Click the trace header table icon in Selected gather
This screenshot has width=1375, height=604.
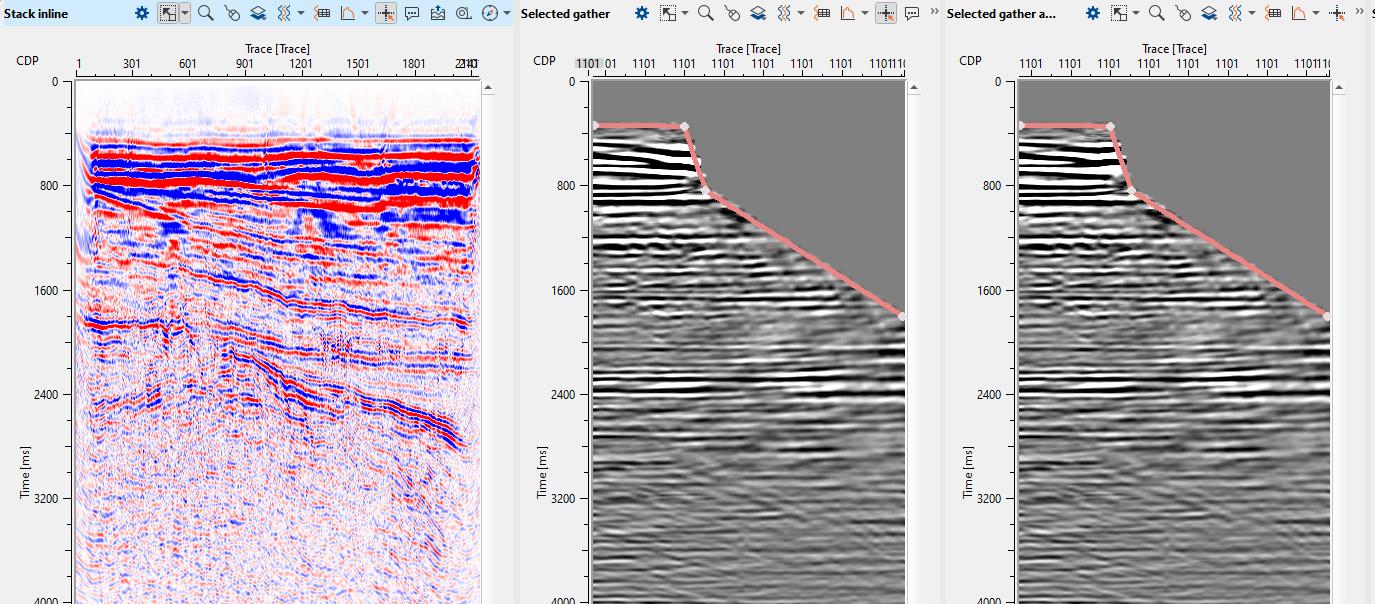[822, 13]
